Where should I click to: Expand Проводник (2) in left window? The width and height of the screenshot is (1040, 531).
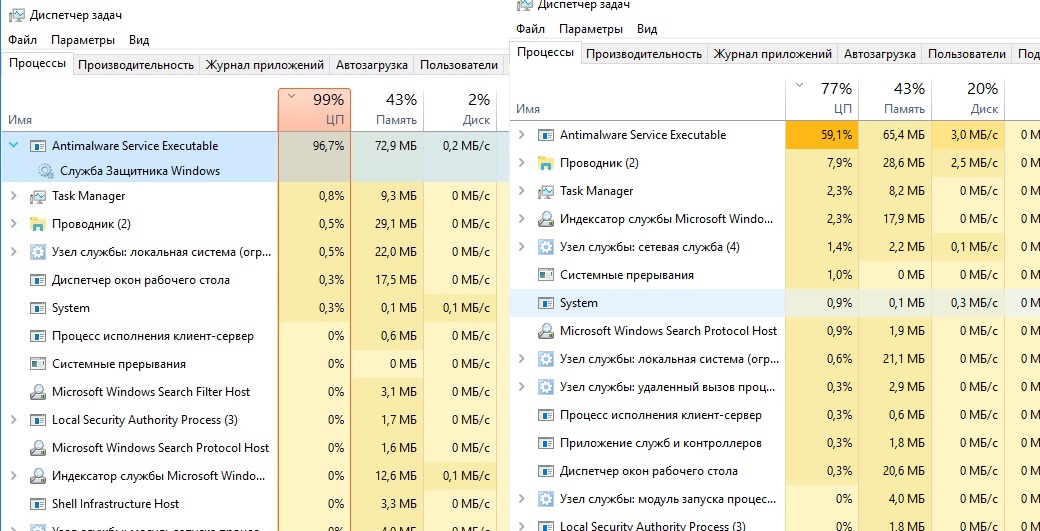(14, 224)
